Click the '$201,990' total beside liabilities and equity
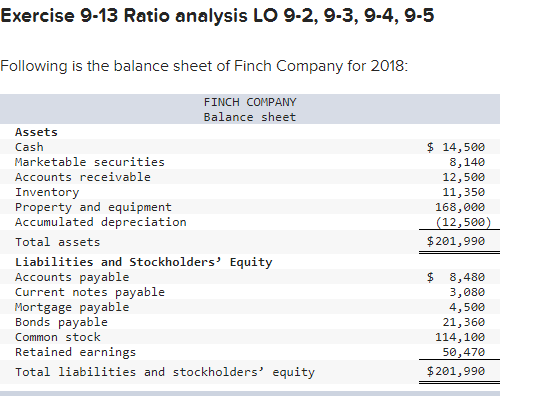Screen dimensions: 545x404 pos(456,371)
